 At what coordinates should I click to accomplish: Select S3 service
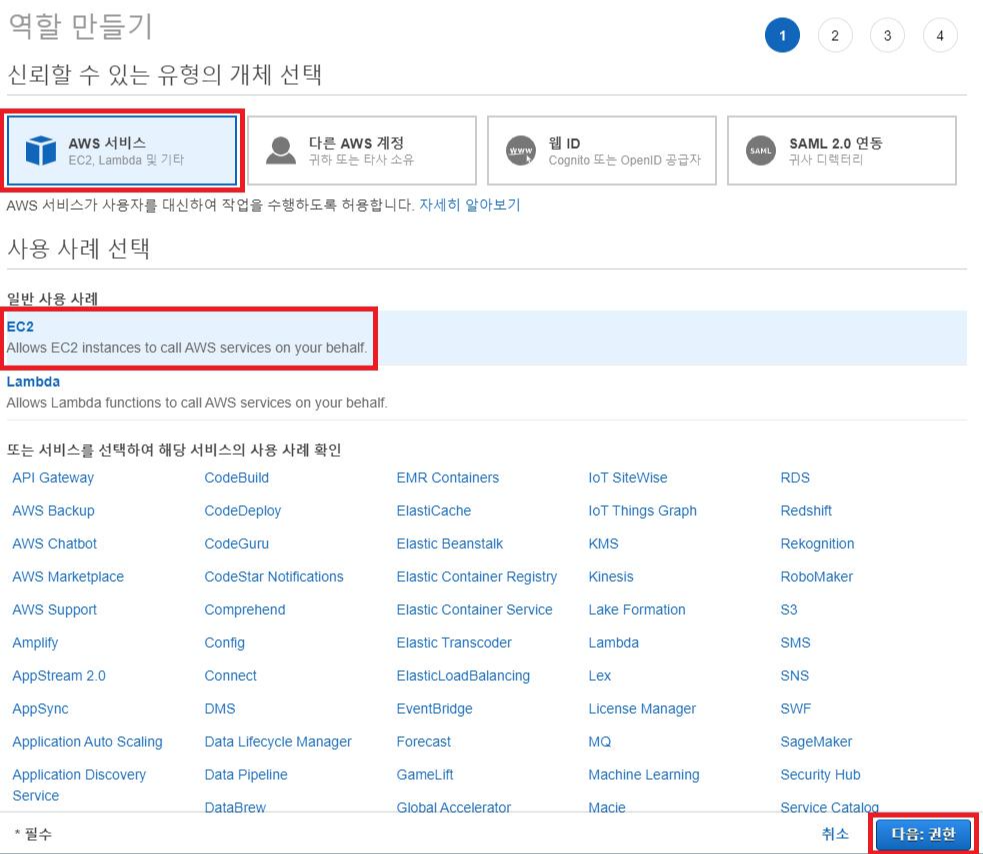[789, 609]
